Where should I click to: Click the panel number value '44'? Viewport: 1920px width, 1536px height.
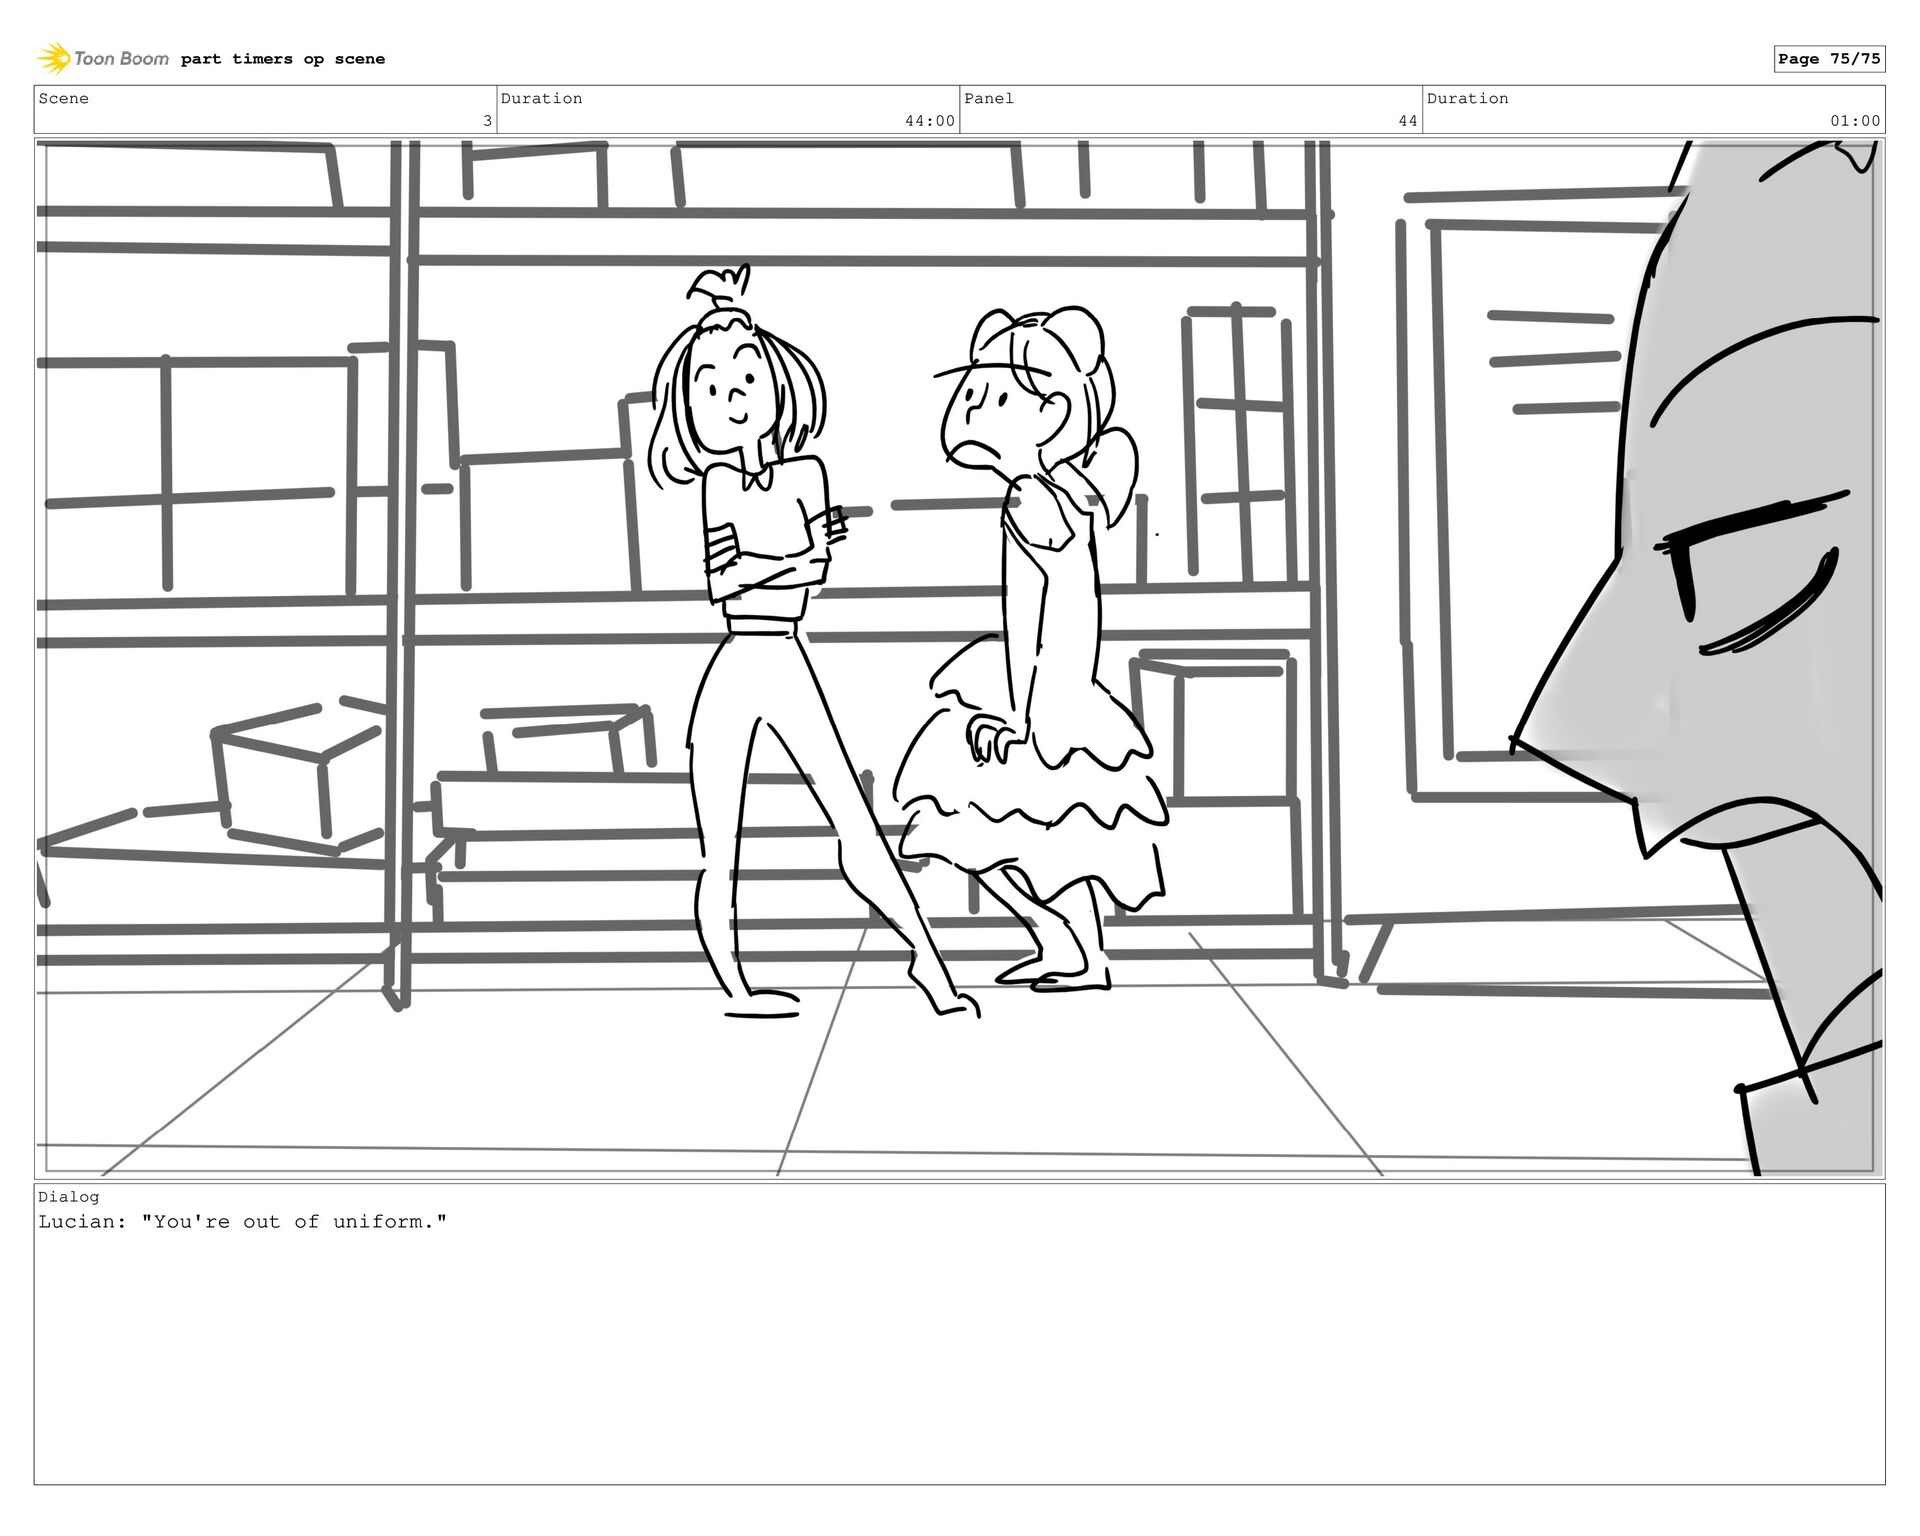tap(1408, 121)
